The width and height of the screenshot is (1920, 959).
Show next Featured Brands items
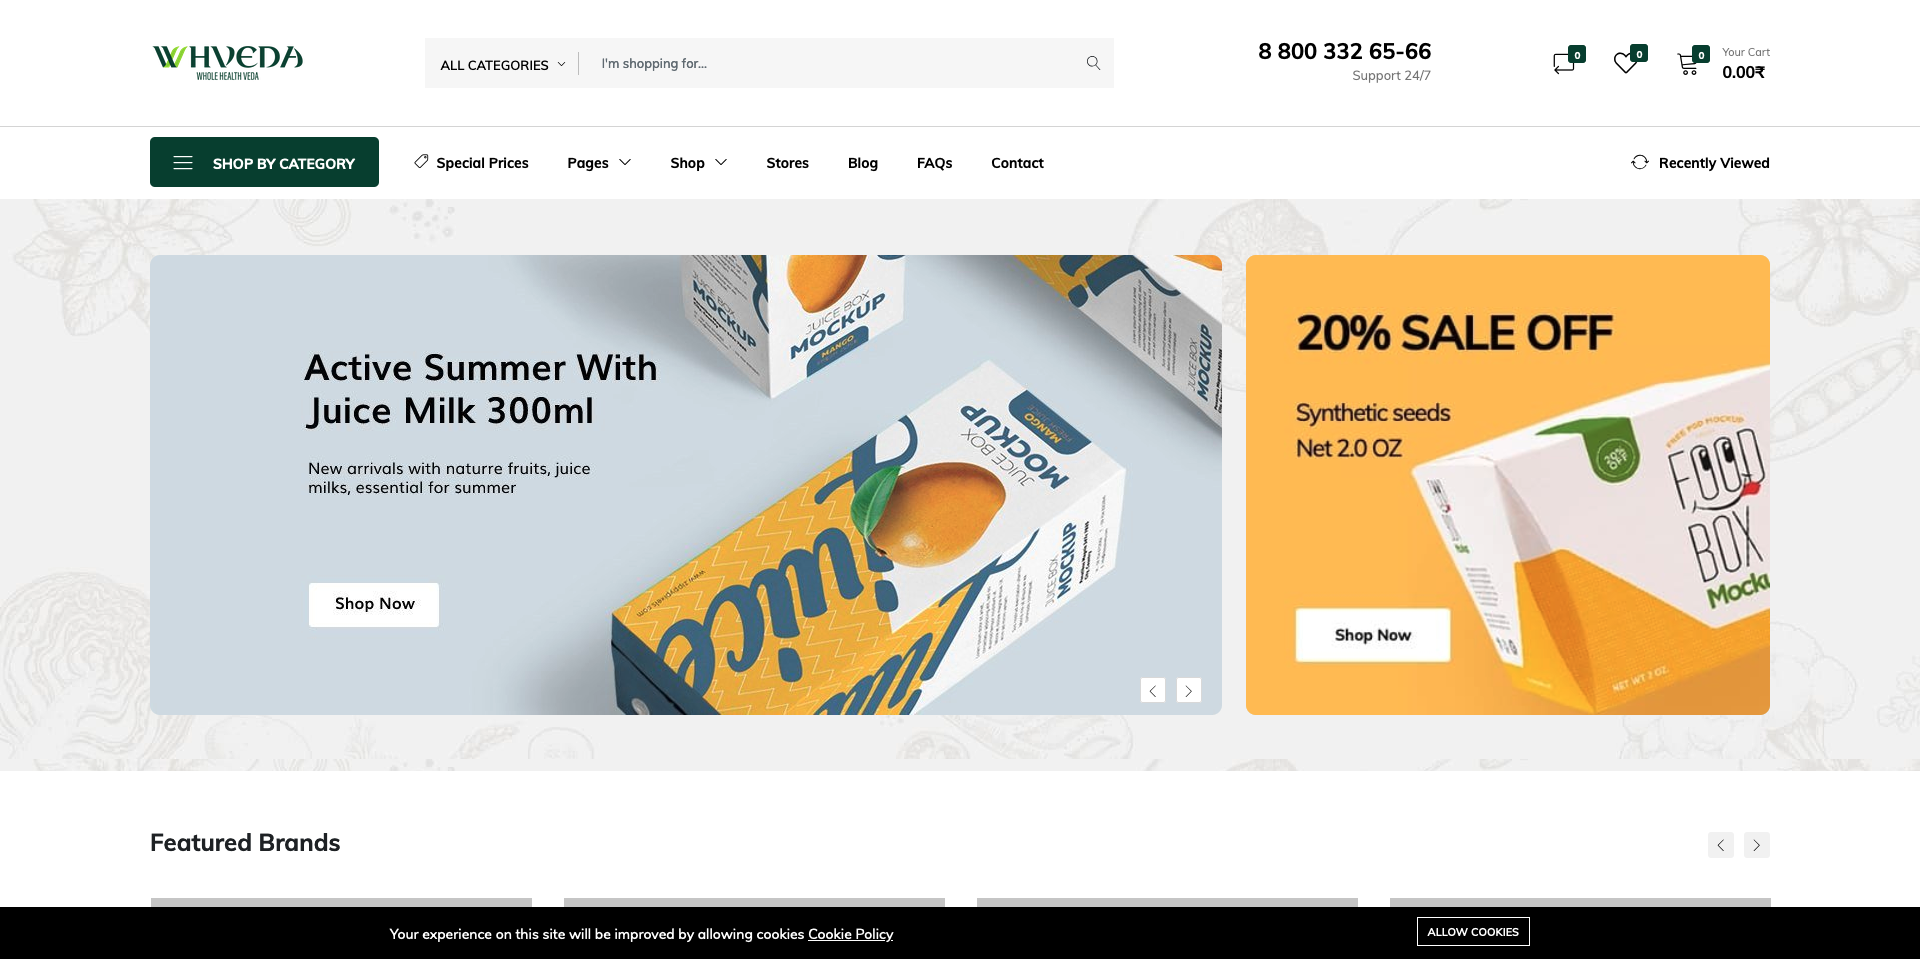point(1757,845)
